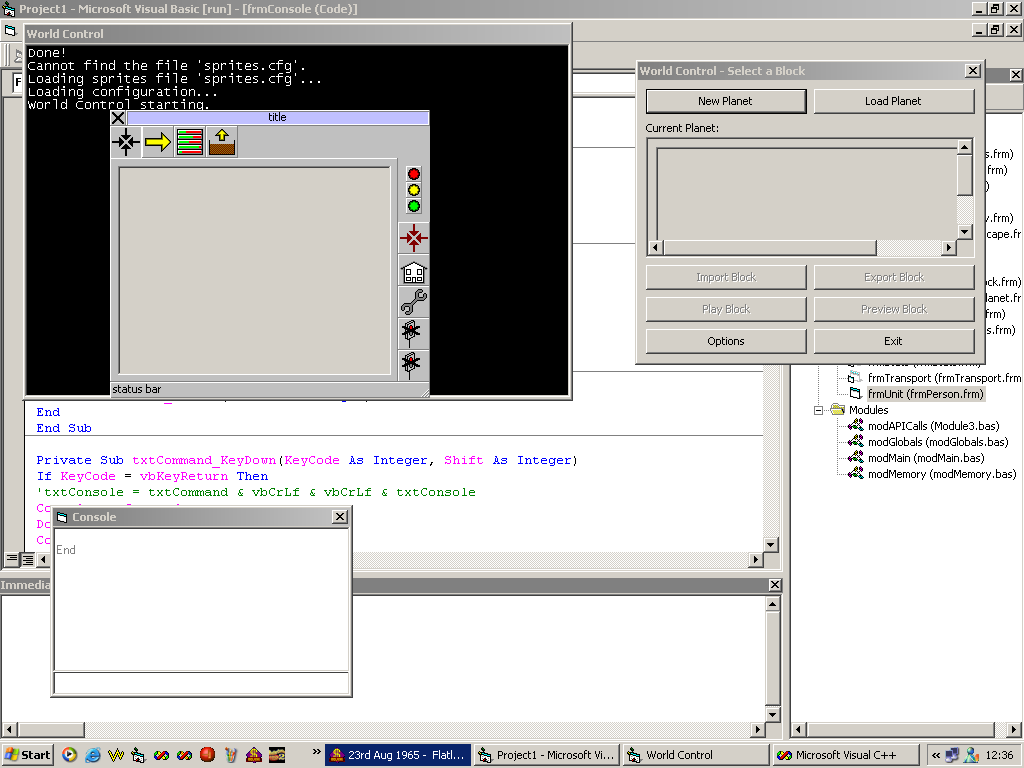Switch to the 'Project1 - Microsoft Vi...' taskbar item
Viewport: 1024px width, 768px height.
[x=547, y=755]
